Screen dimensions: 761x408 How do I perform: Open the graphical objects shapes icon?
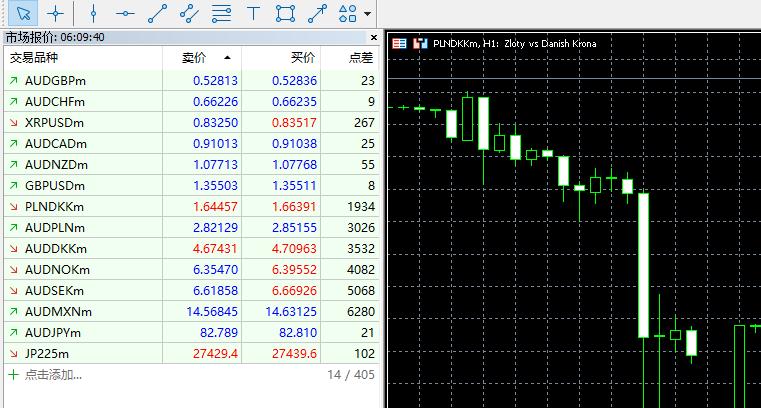coord(347,13)
